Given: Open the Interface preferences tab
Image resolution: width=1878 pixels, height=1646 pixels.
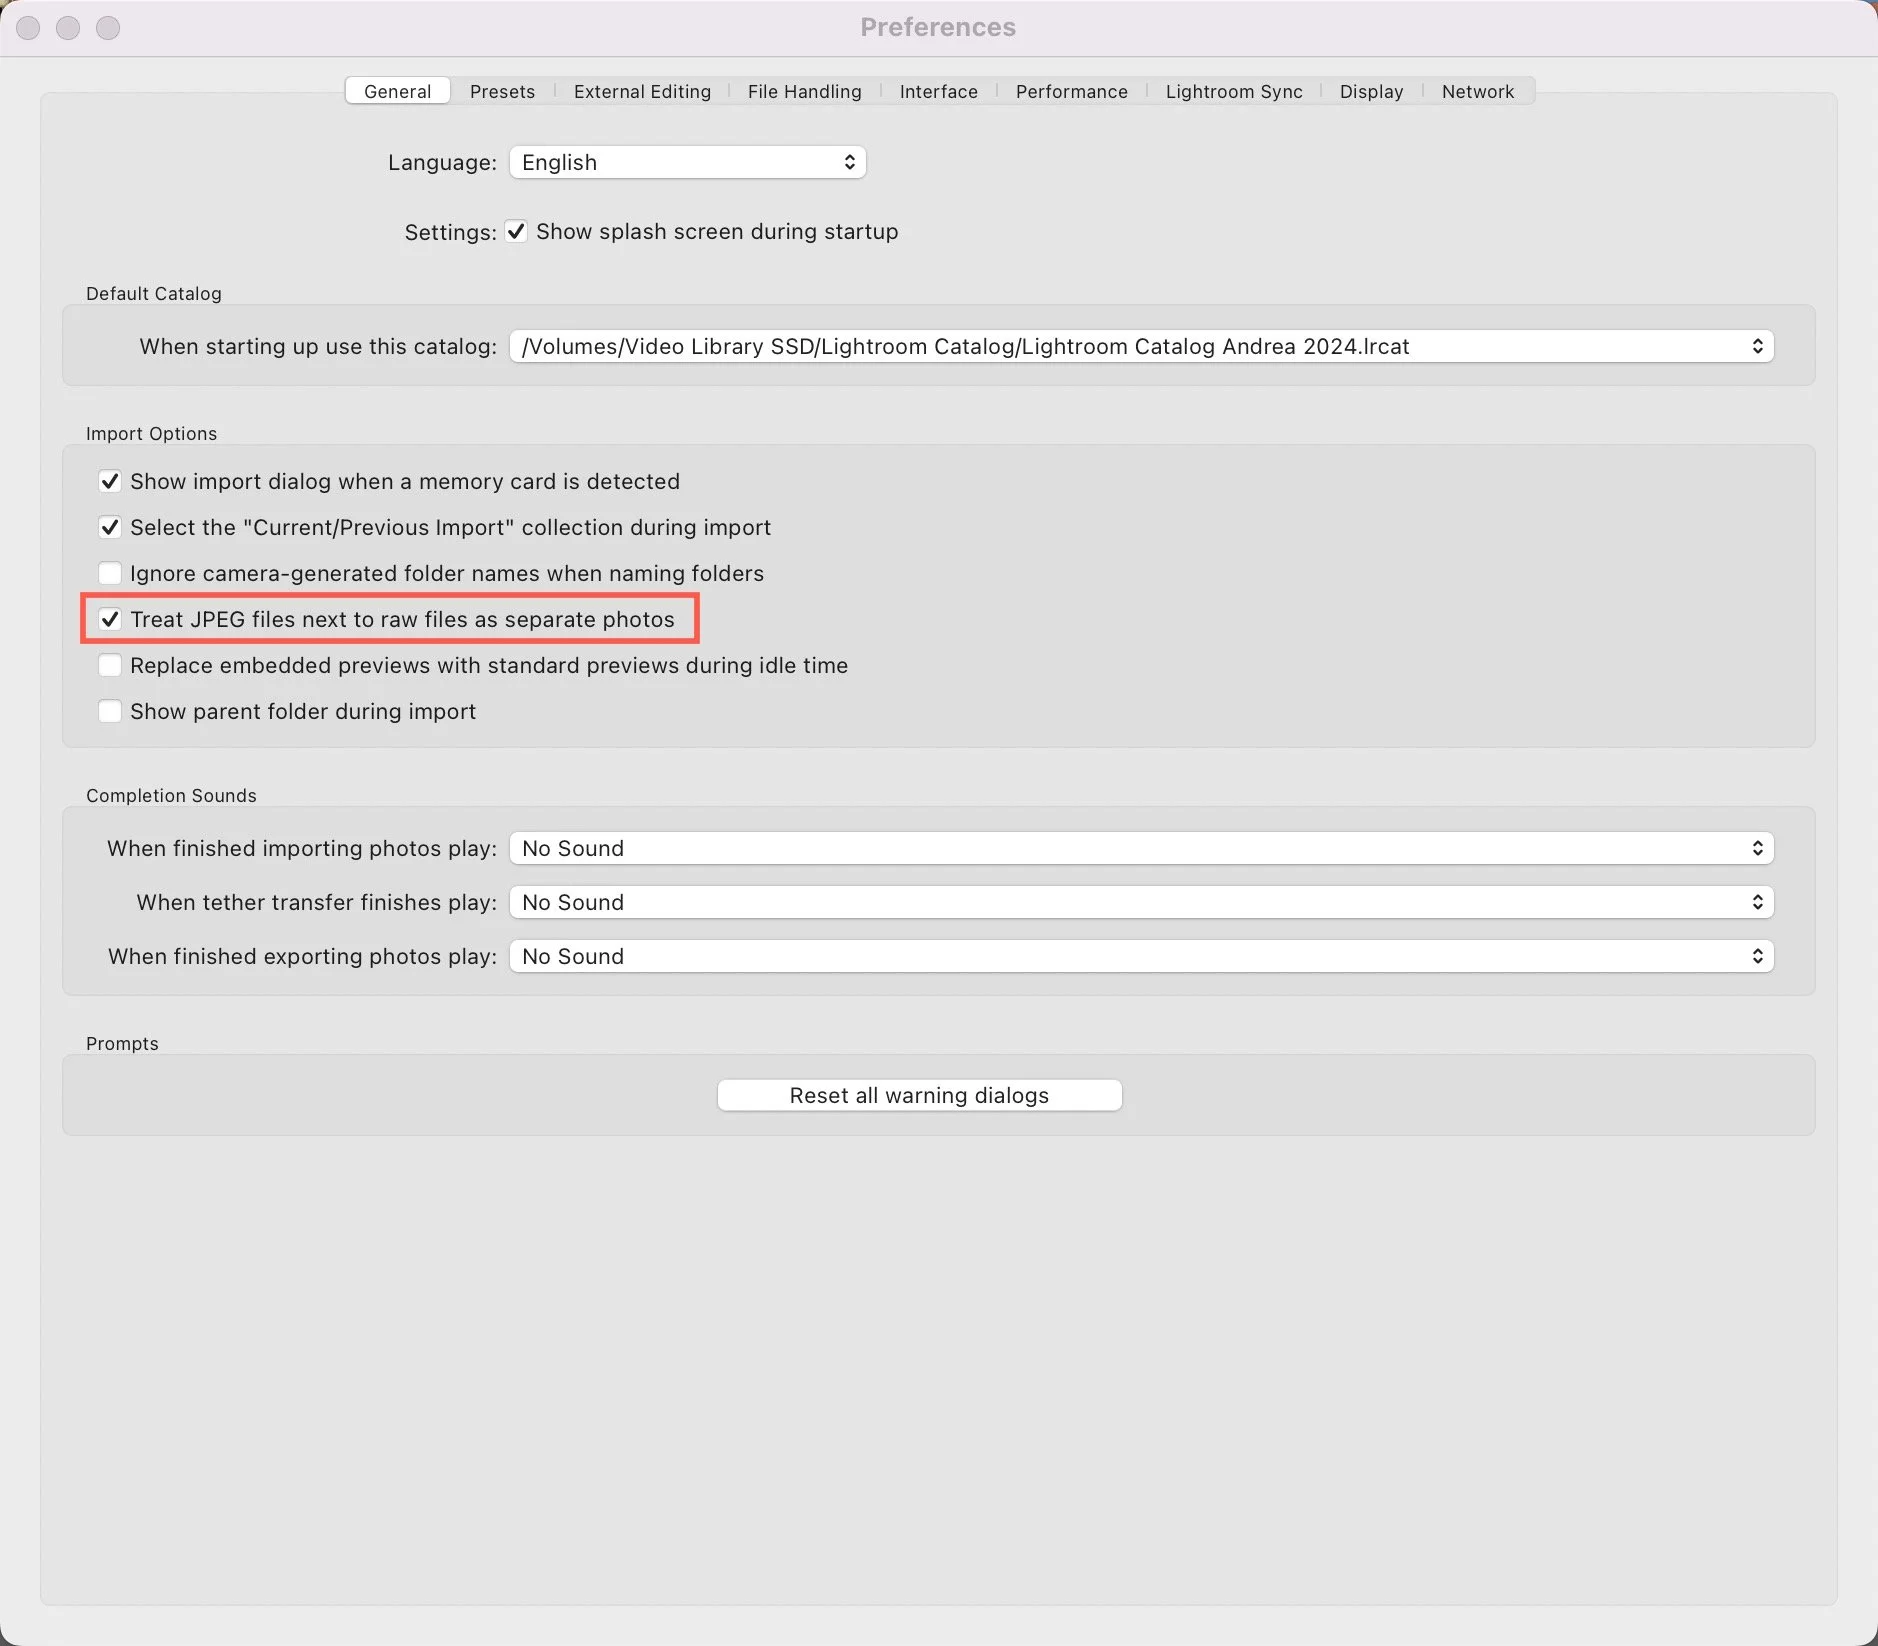Looking at the screenshot, I should pos(938,91).
